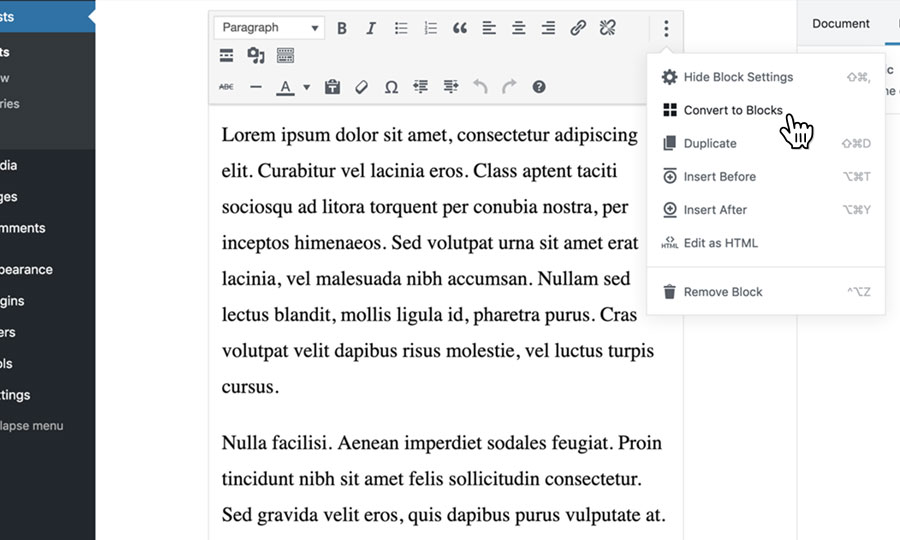The width and height of the screenshot is (900, 540).
Task: Open the three-dot block options menu
Action: 666,28
